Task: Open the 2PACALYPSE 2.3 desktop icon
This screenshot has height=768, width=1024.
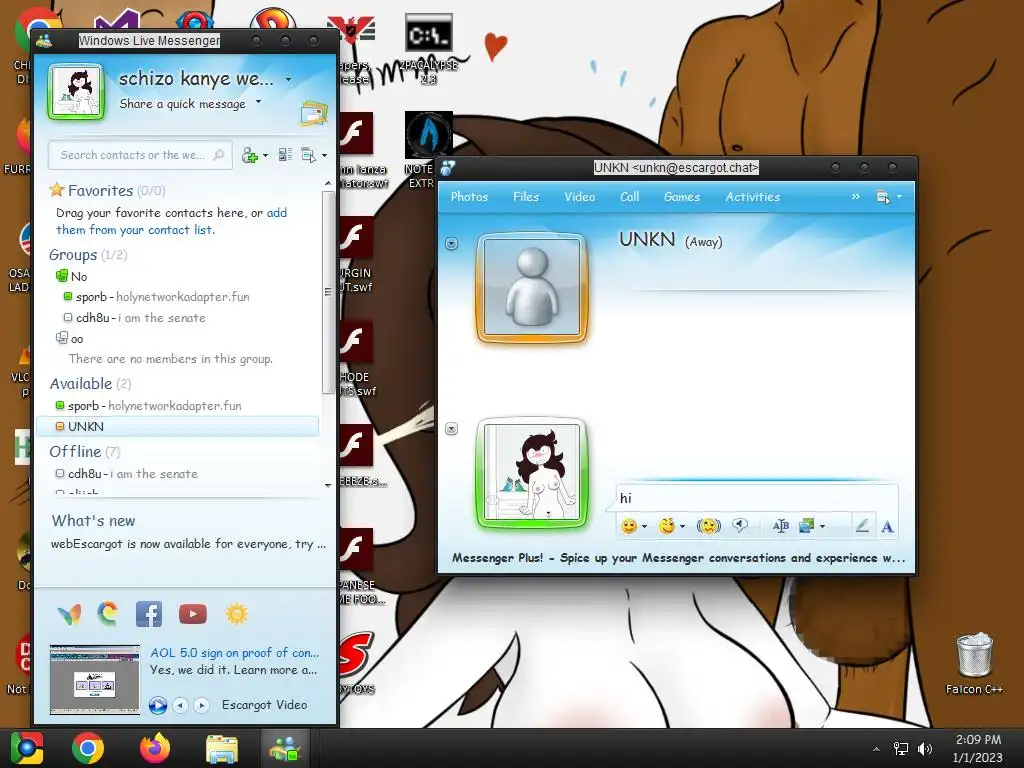Action: pyautogui.click(x=428, y=49)
